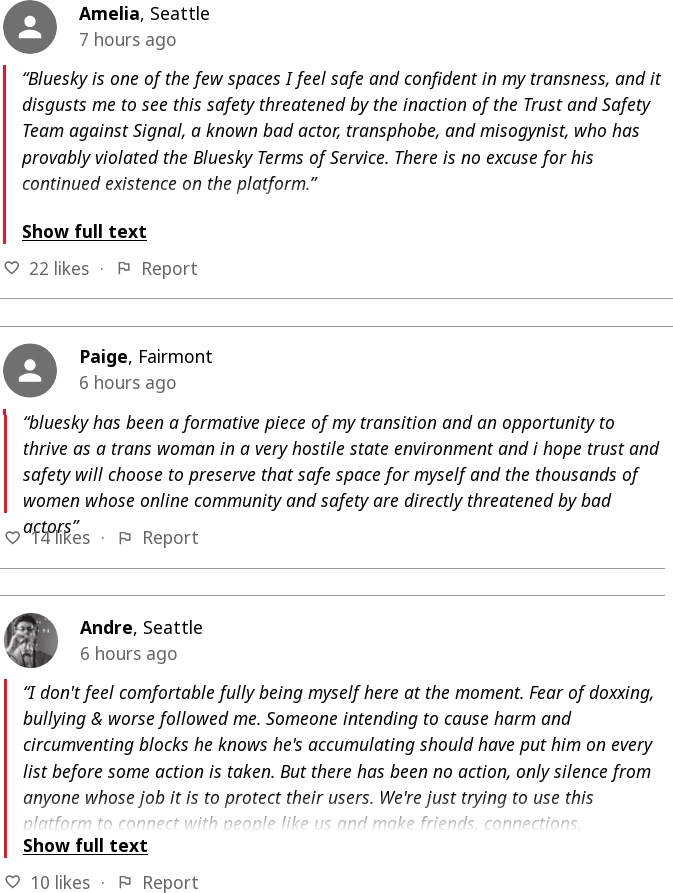673x893 pixels.
Task: Like Paige's comment via heart icon
Action: point(12,538)
